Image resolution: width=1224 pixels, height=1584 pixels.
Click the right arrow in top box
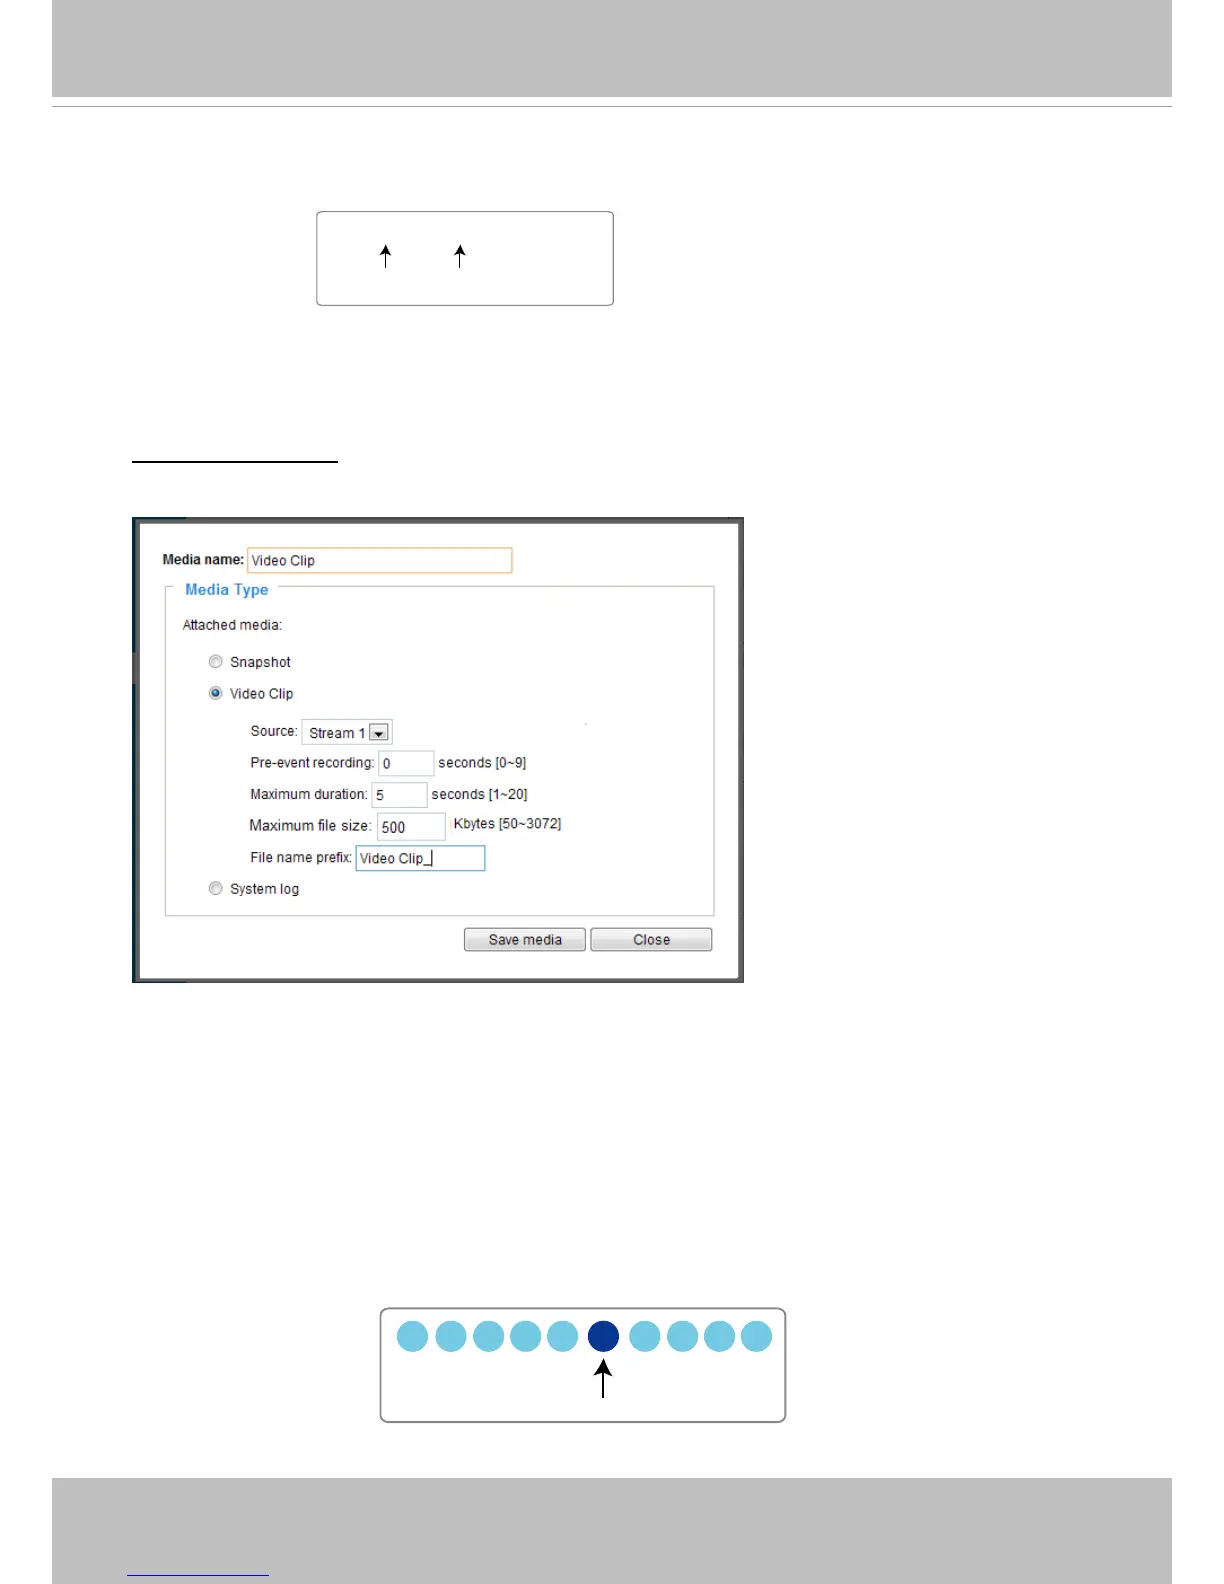pos(460,256)
